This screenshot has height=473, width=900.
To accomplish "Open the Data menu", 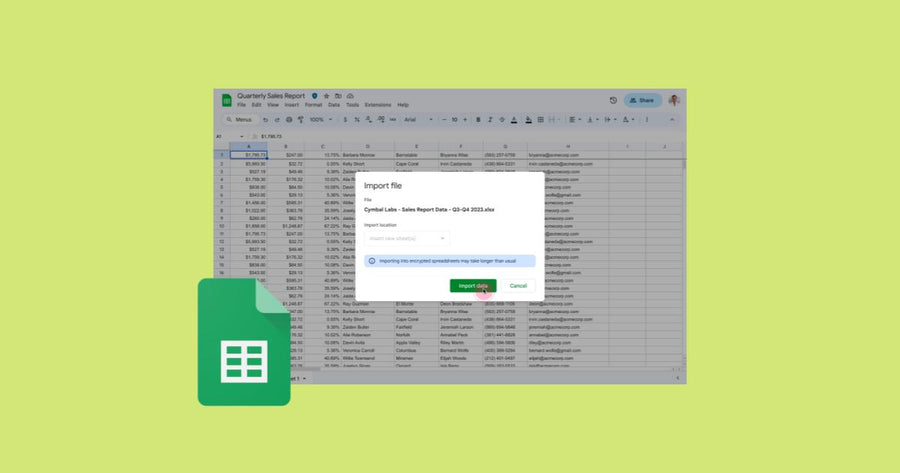I will 334,105.
